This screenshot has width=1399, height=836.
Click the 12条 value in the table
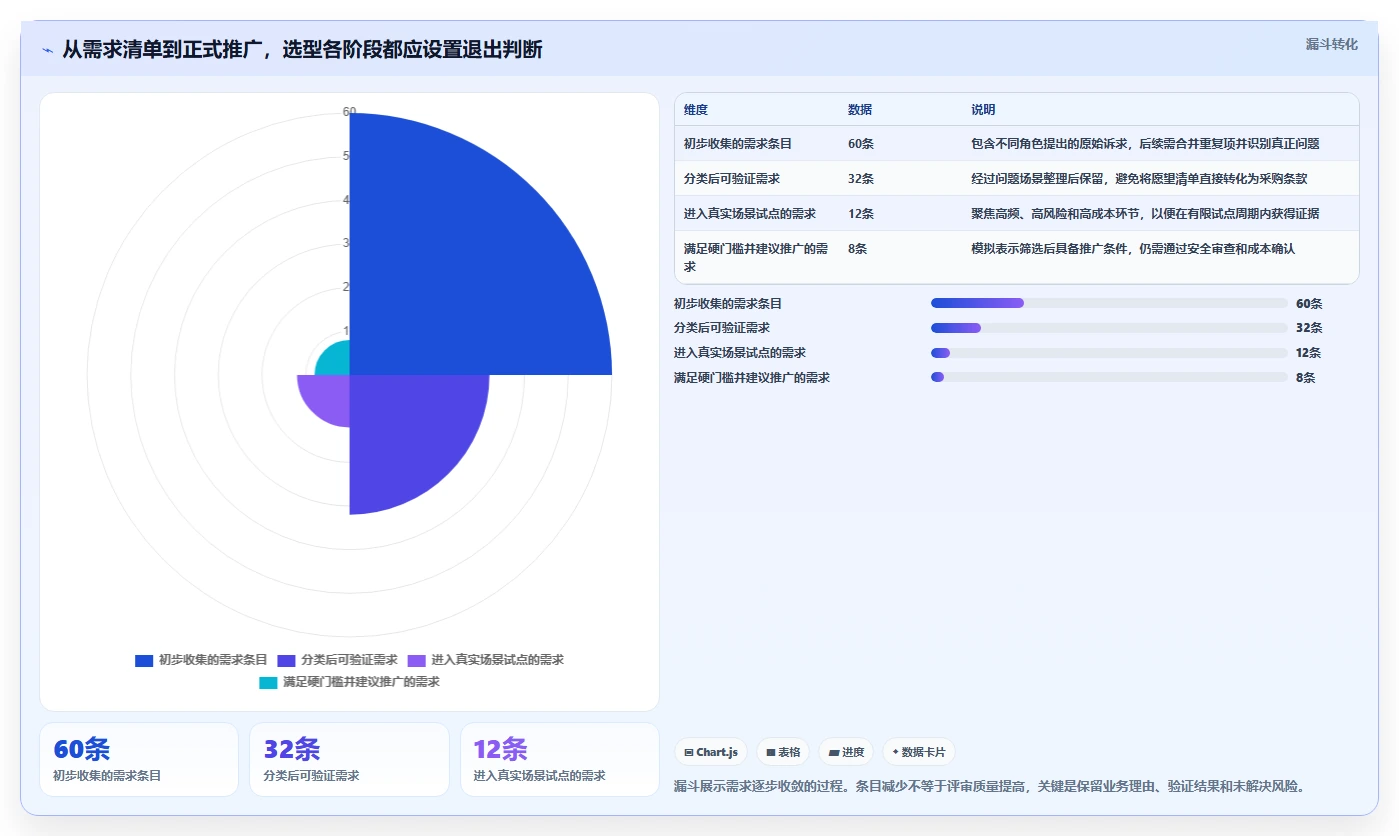point(861,214)
